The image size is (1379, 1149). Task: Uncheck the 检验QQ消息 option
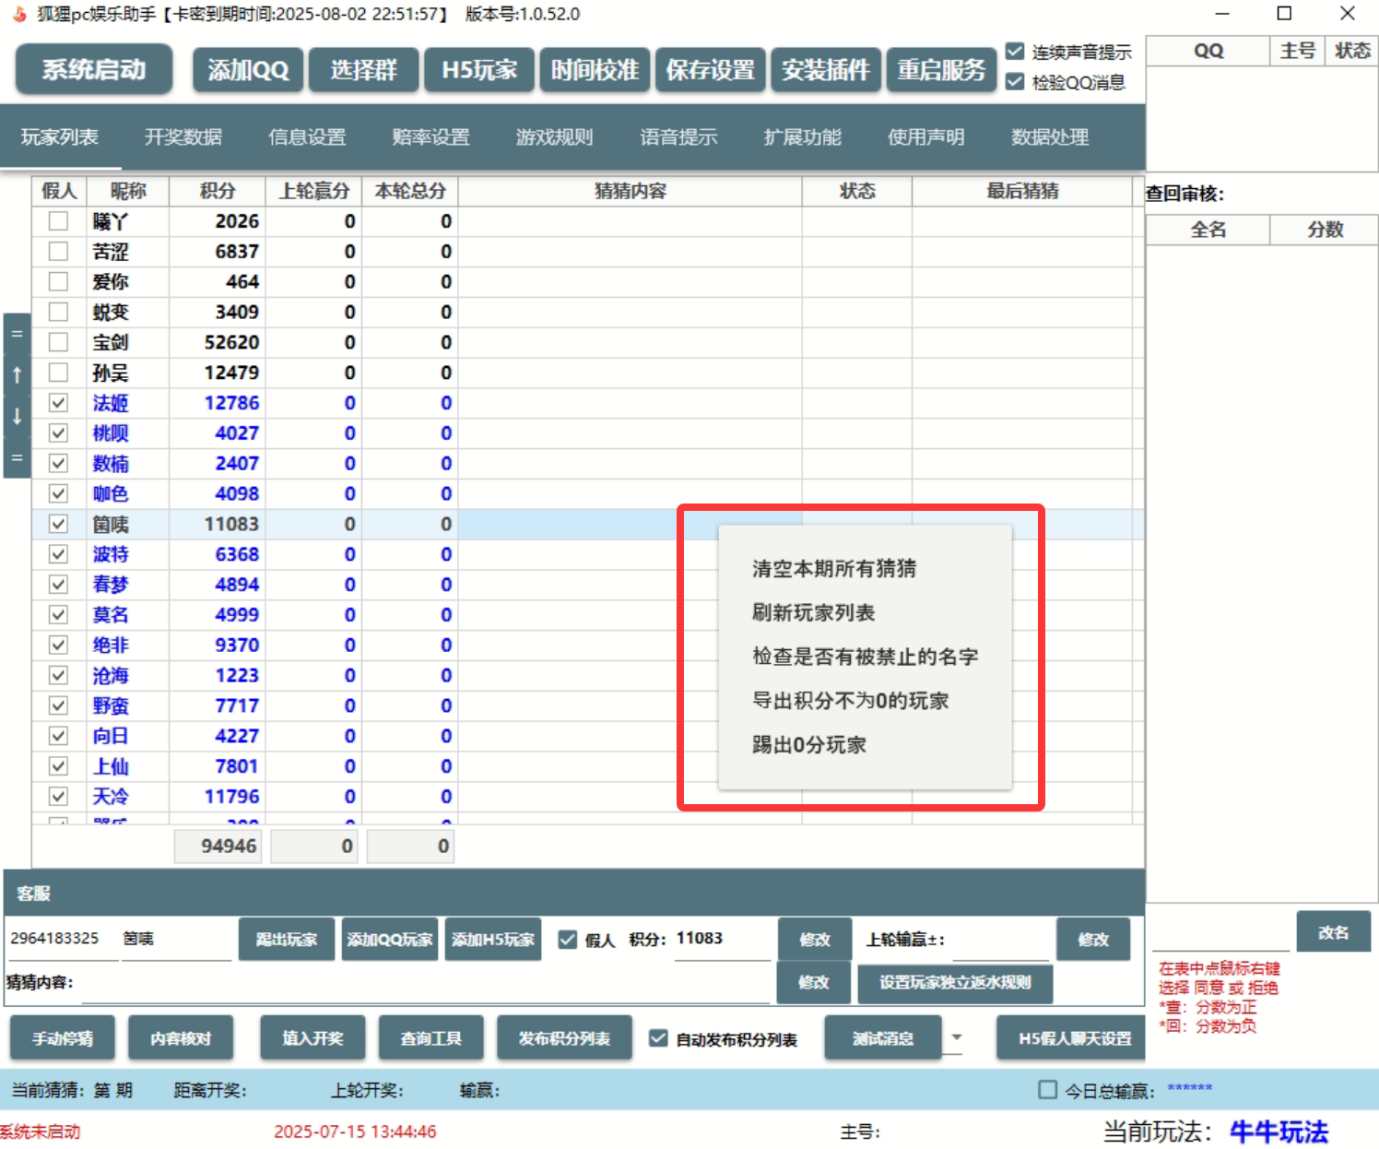coord(1015,82)
